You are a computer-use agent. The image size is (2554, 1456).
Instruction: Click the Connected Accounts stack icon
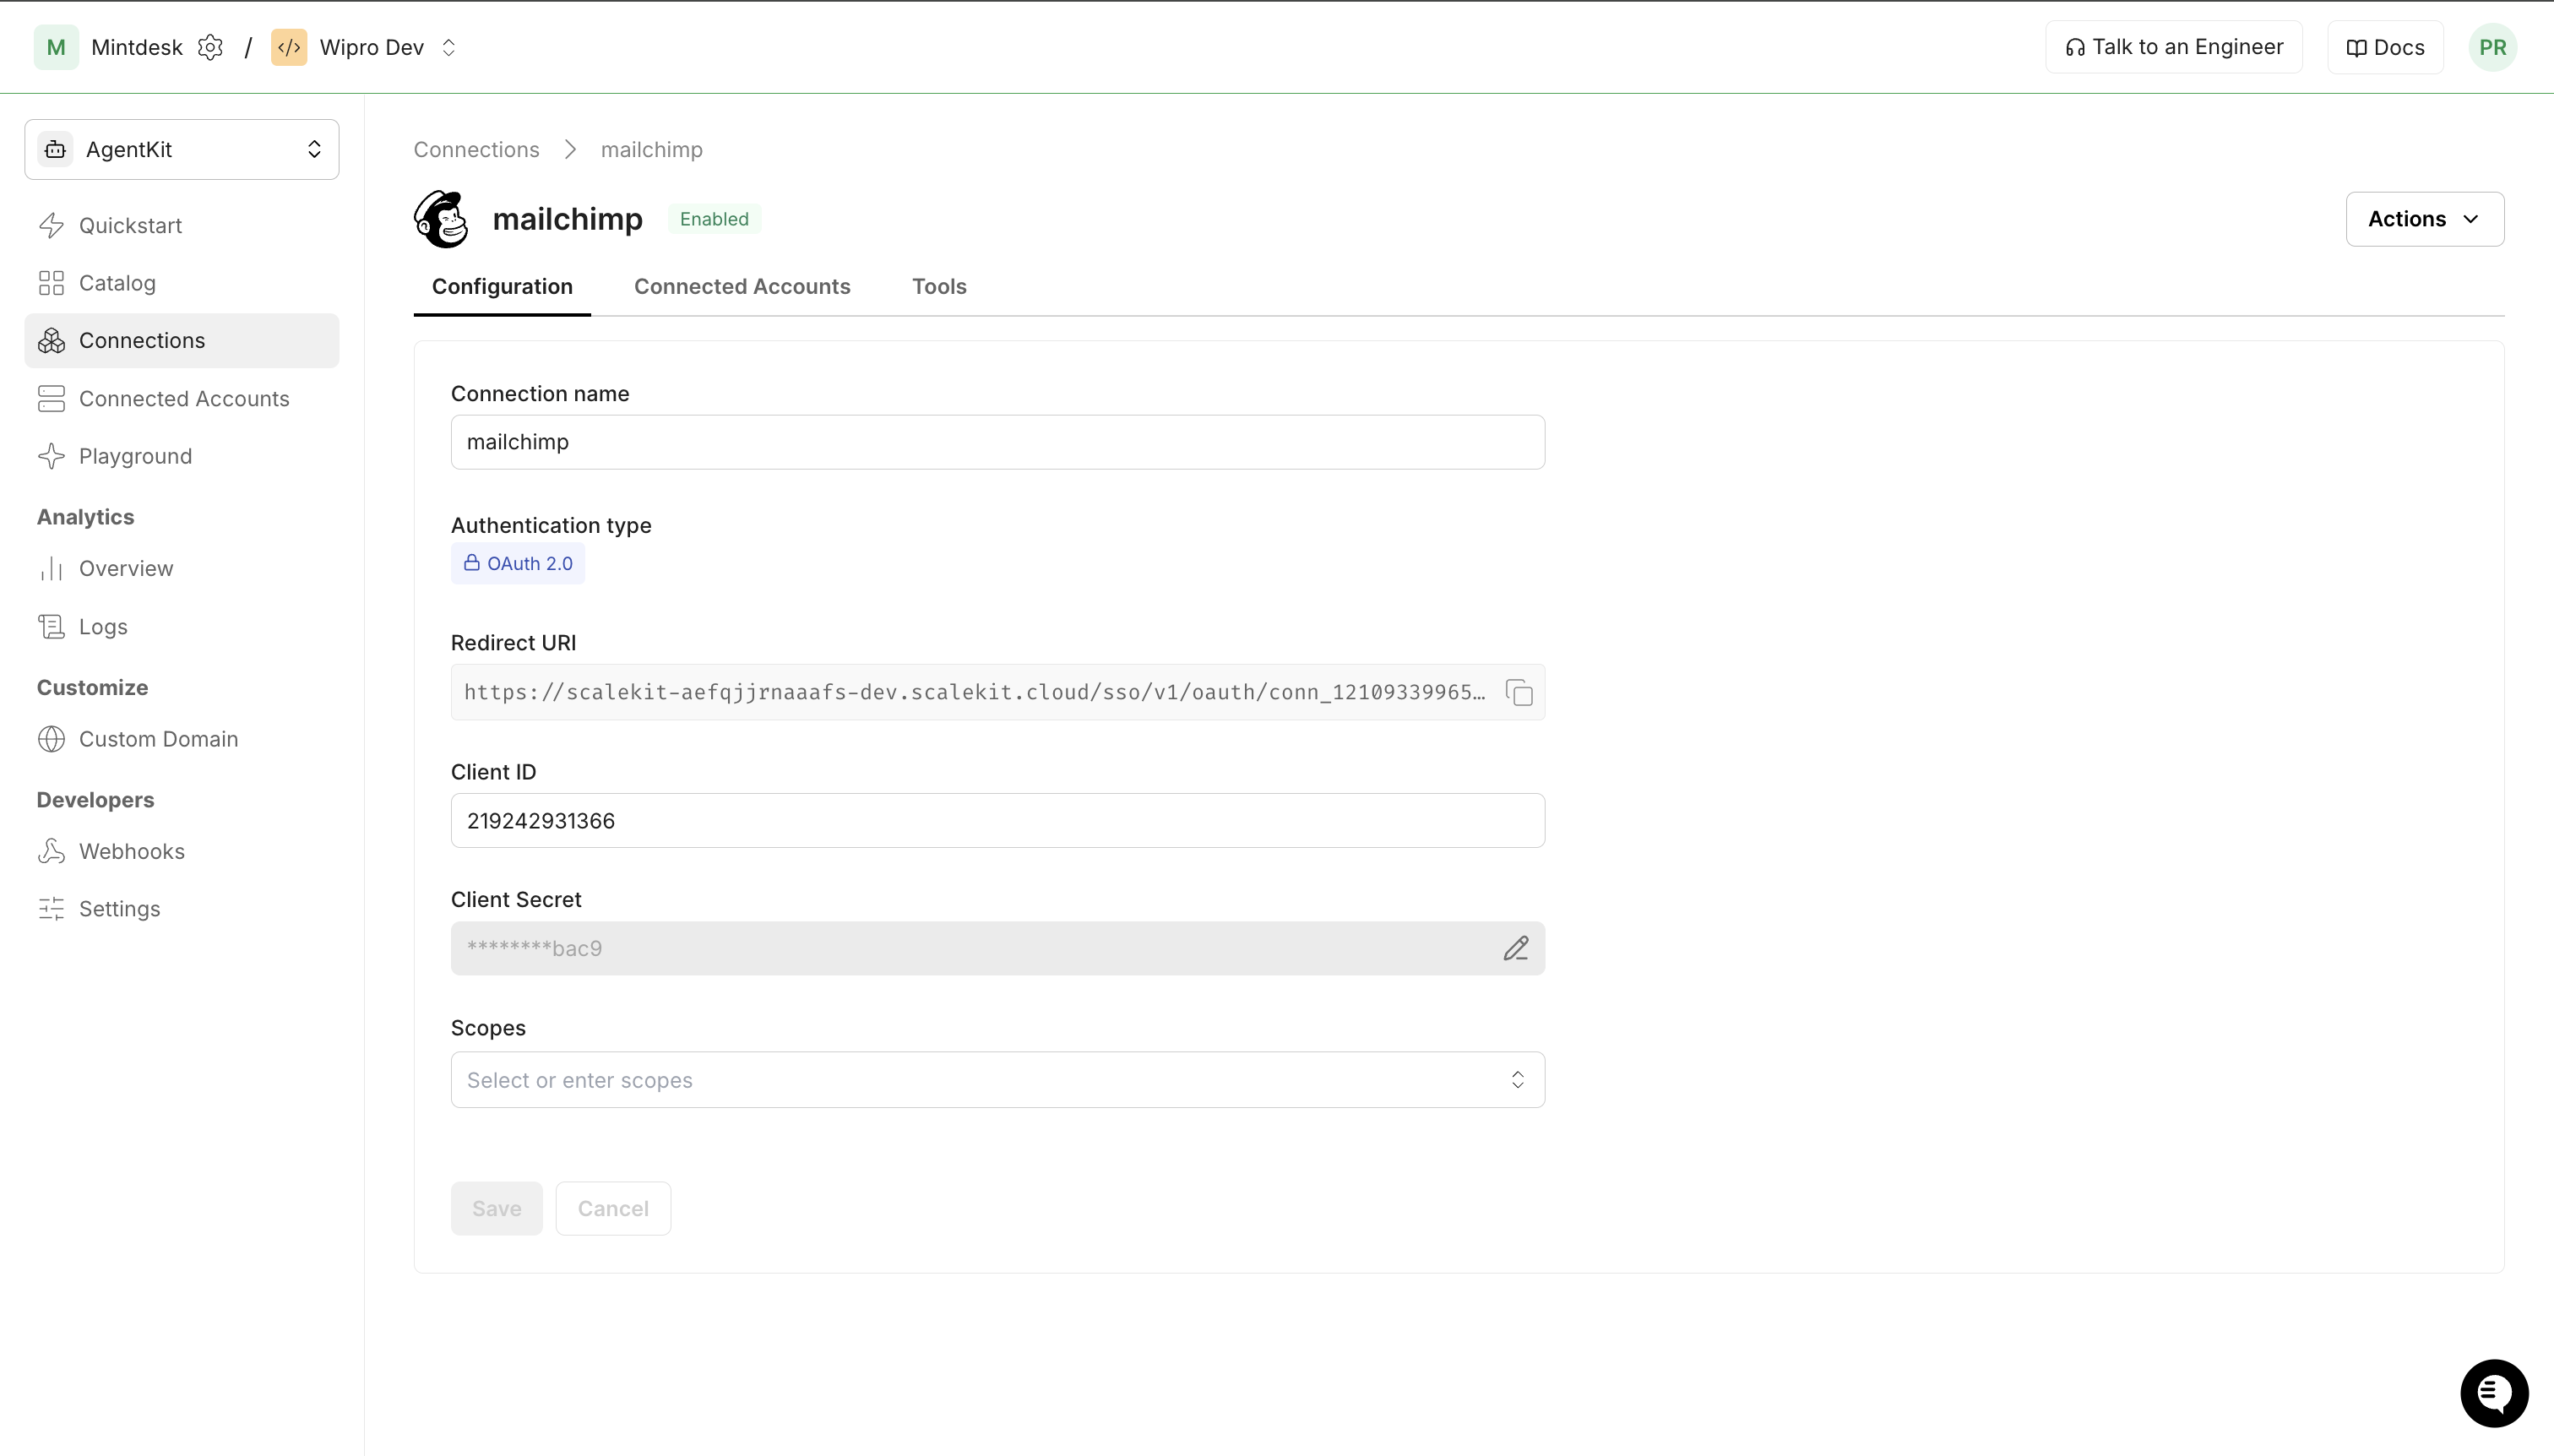pos(52,398)
